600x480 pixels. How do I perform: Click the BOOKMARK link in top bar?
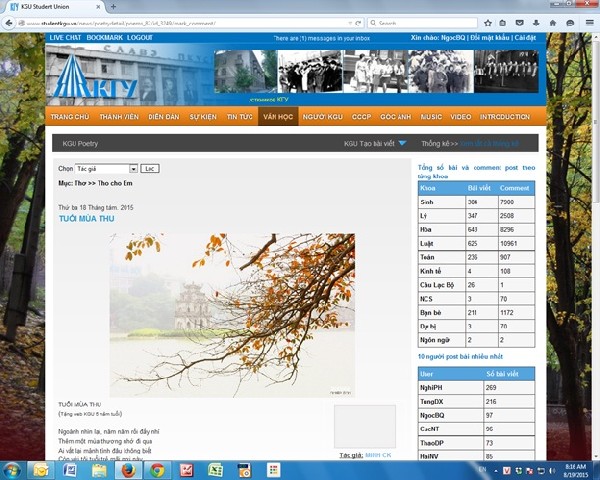pos(104,38)
